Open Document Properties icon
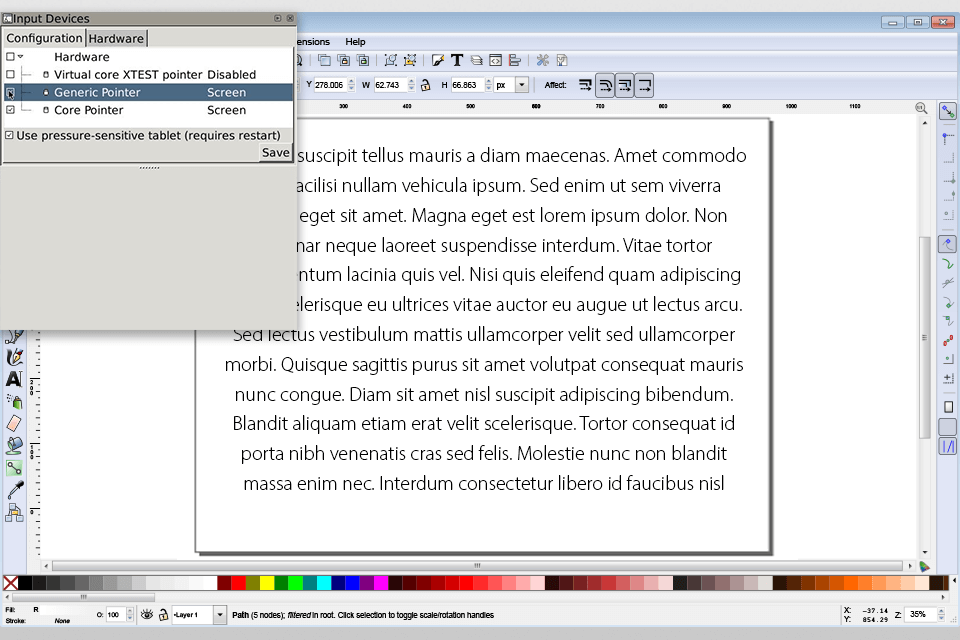This screenshot has width=960, height=640. (x=562, y=60)
